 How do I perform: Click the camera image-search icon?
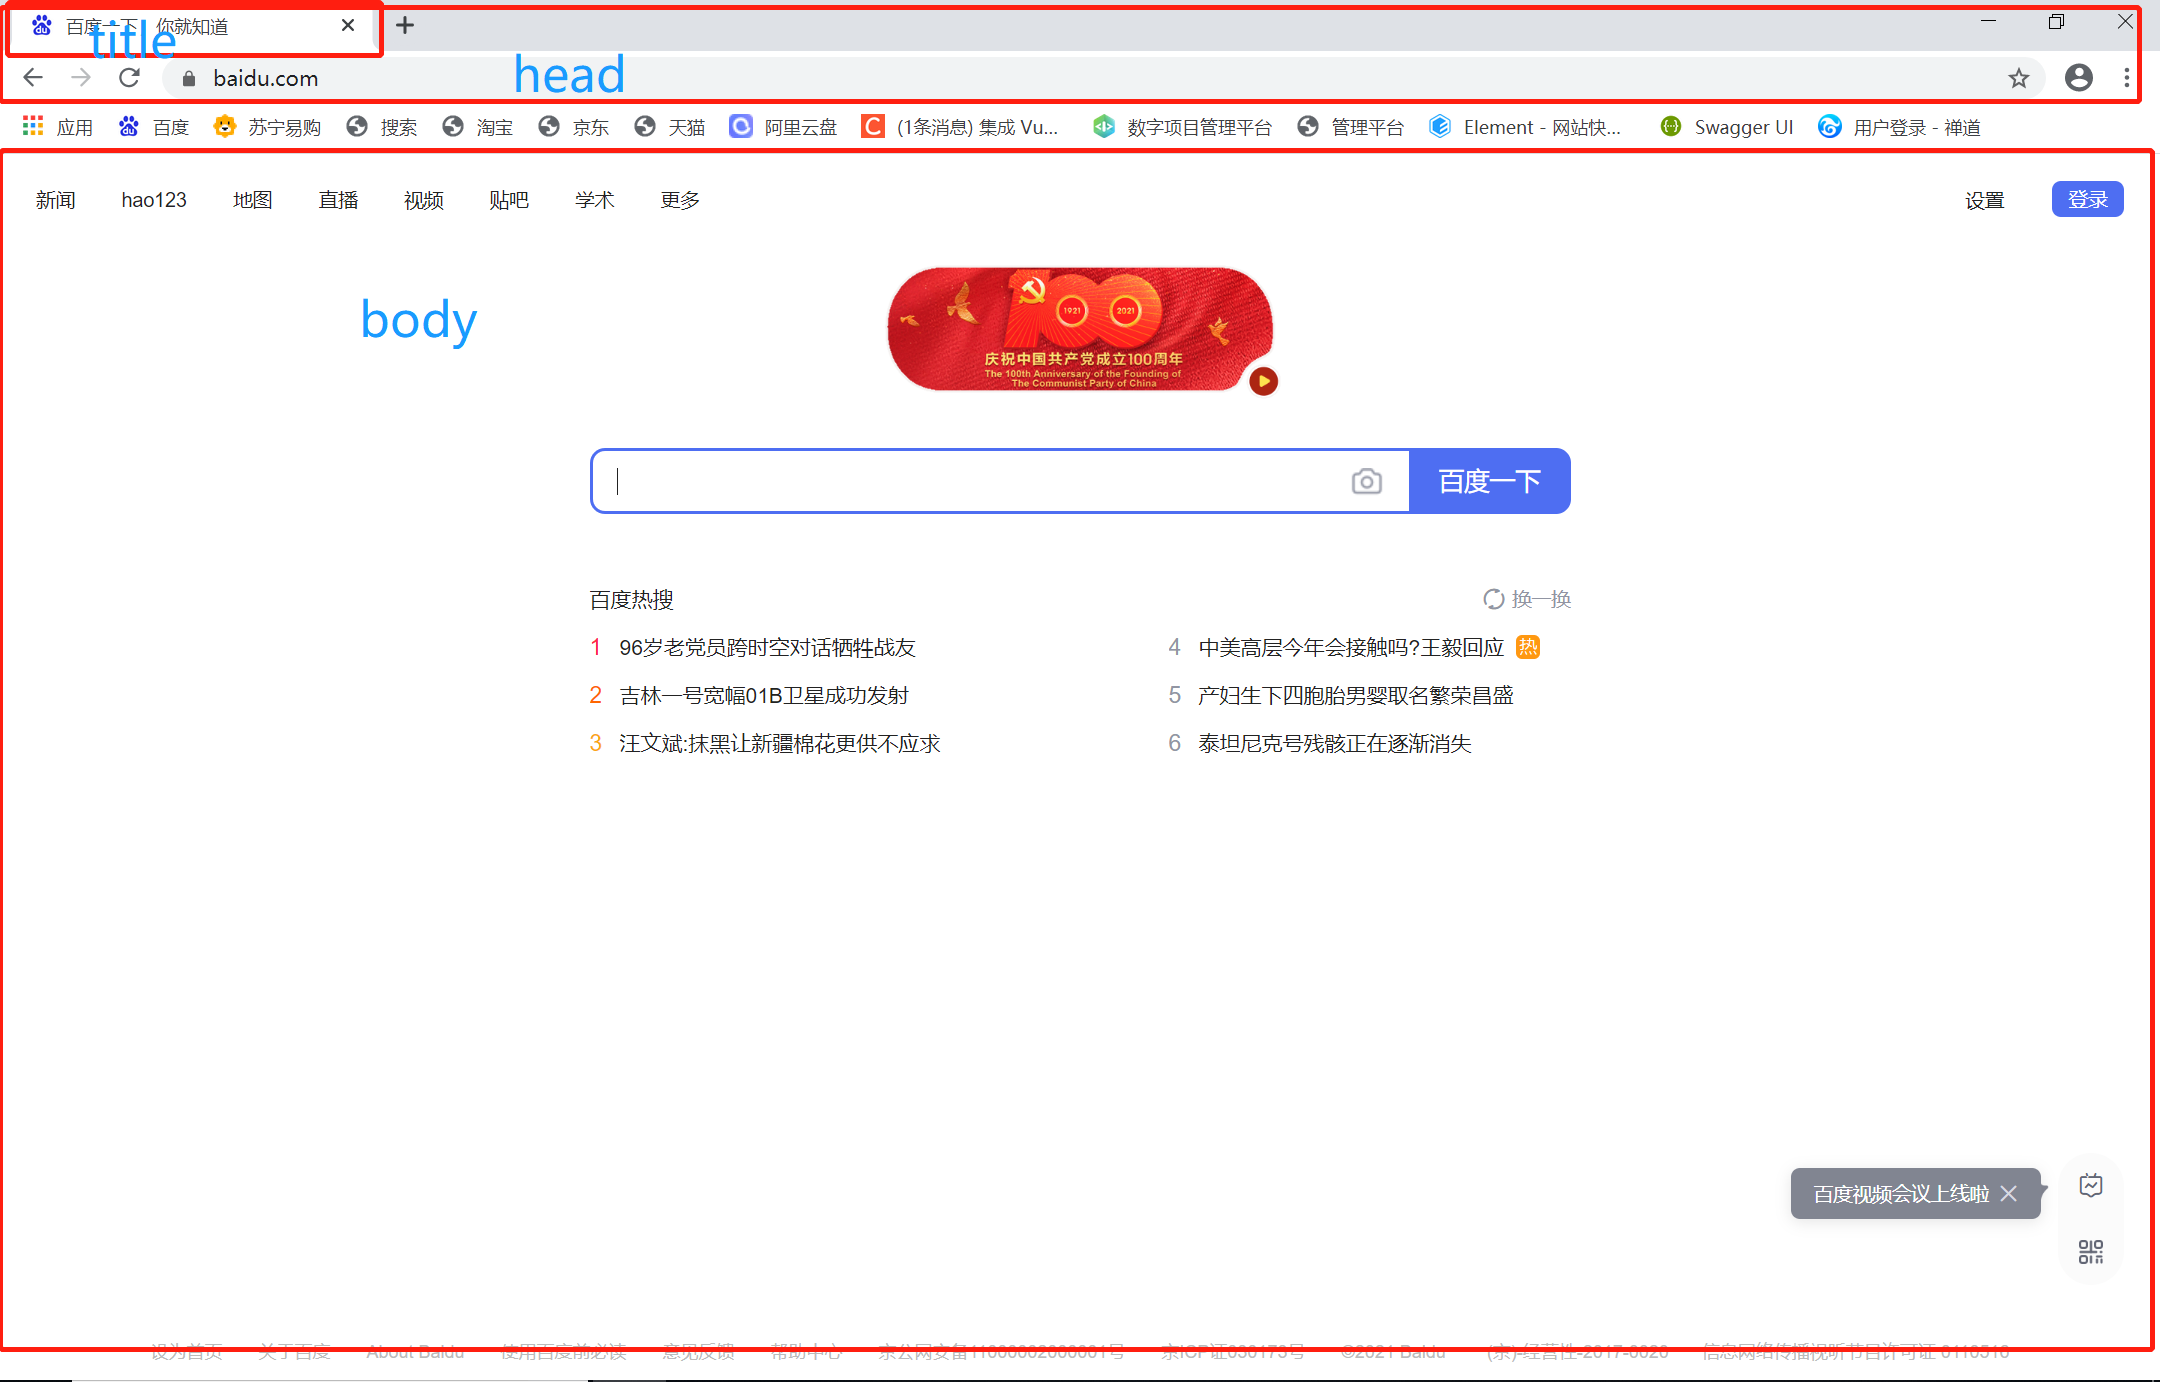point(1366,482)
